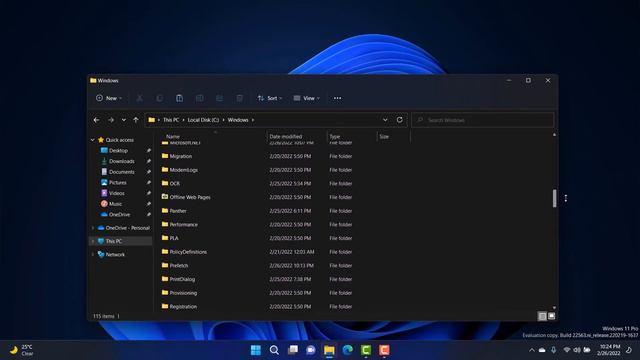Open the New item dropdown
This screenshot has width=640, height=360.
point(109,98)
